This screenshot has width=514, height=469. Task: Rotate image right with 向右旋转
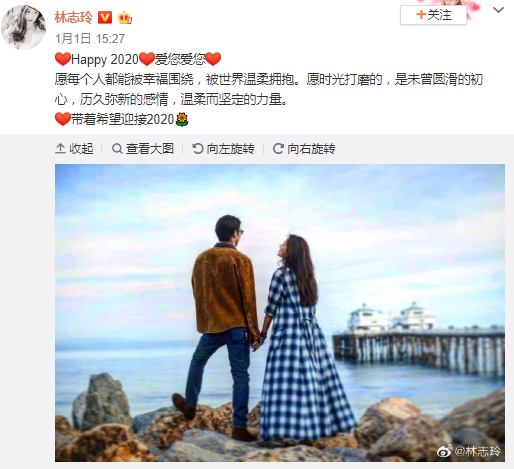[x=304, y=149]
